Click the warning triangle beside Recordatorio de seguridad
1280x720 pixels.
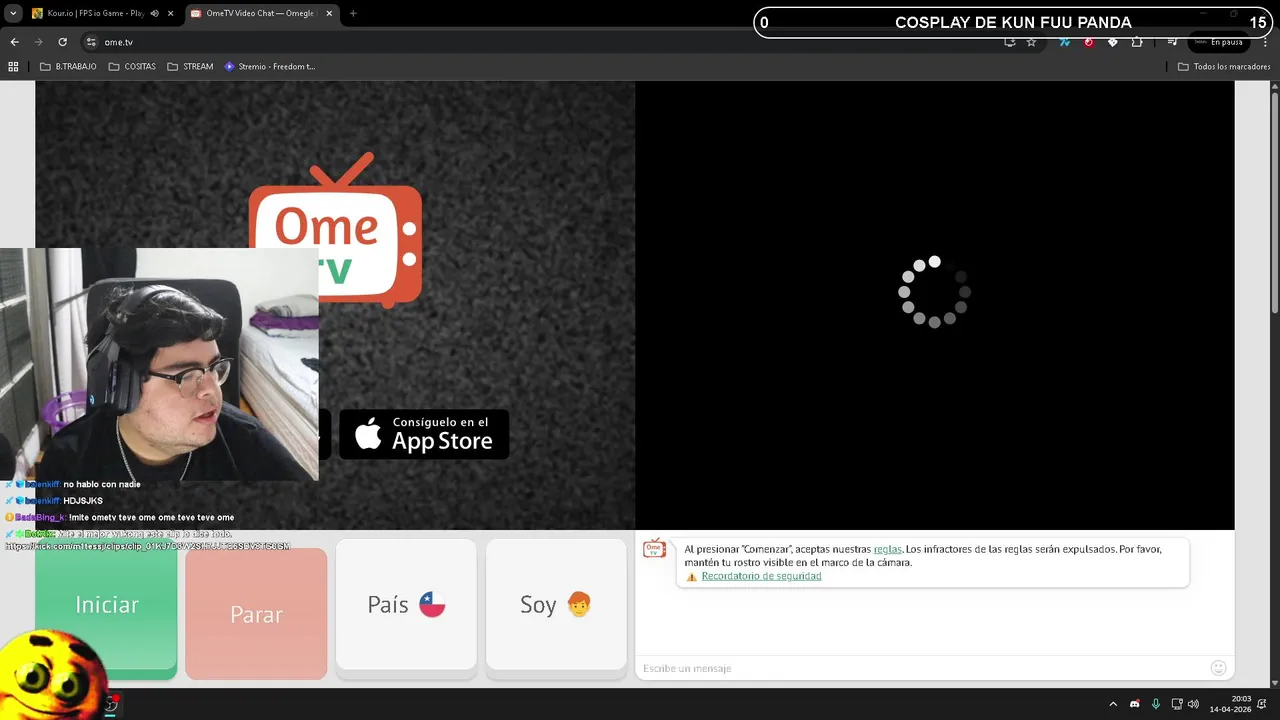(x=691, y=577)
